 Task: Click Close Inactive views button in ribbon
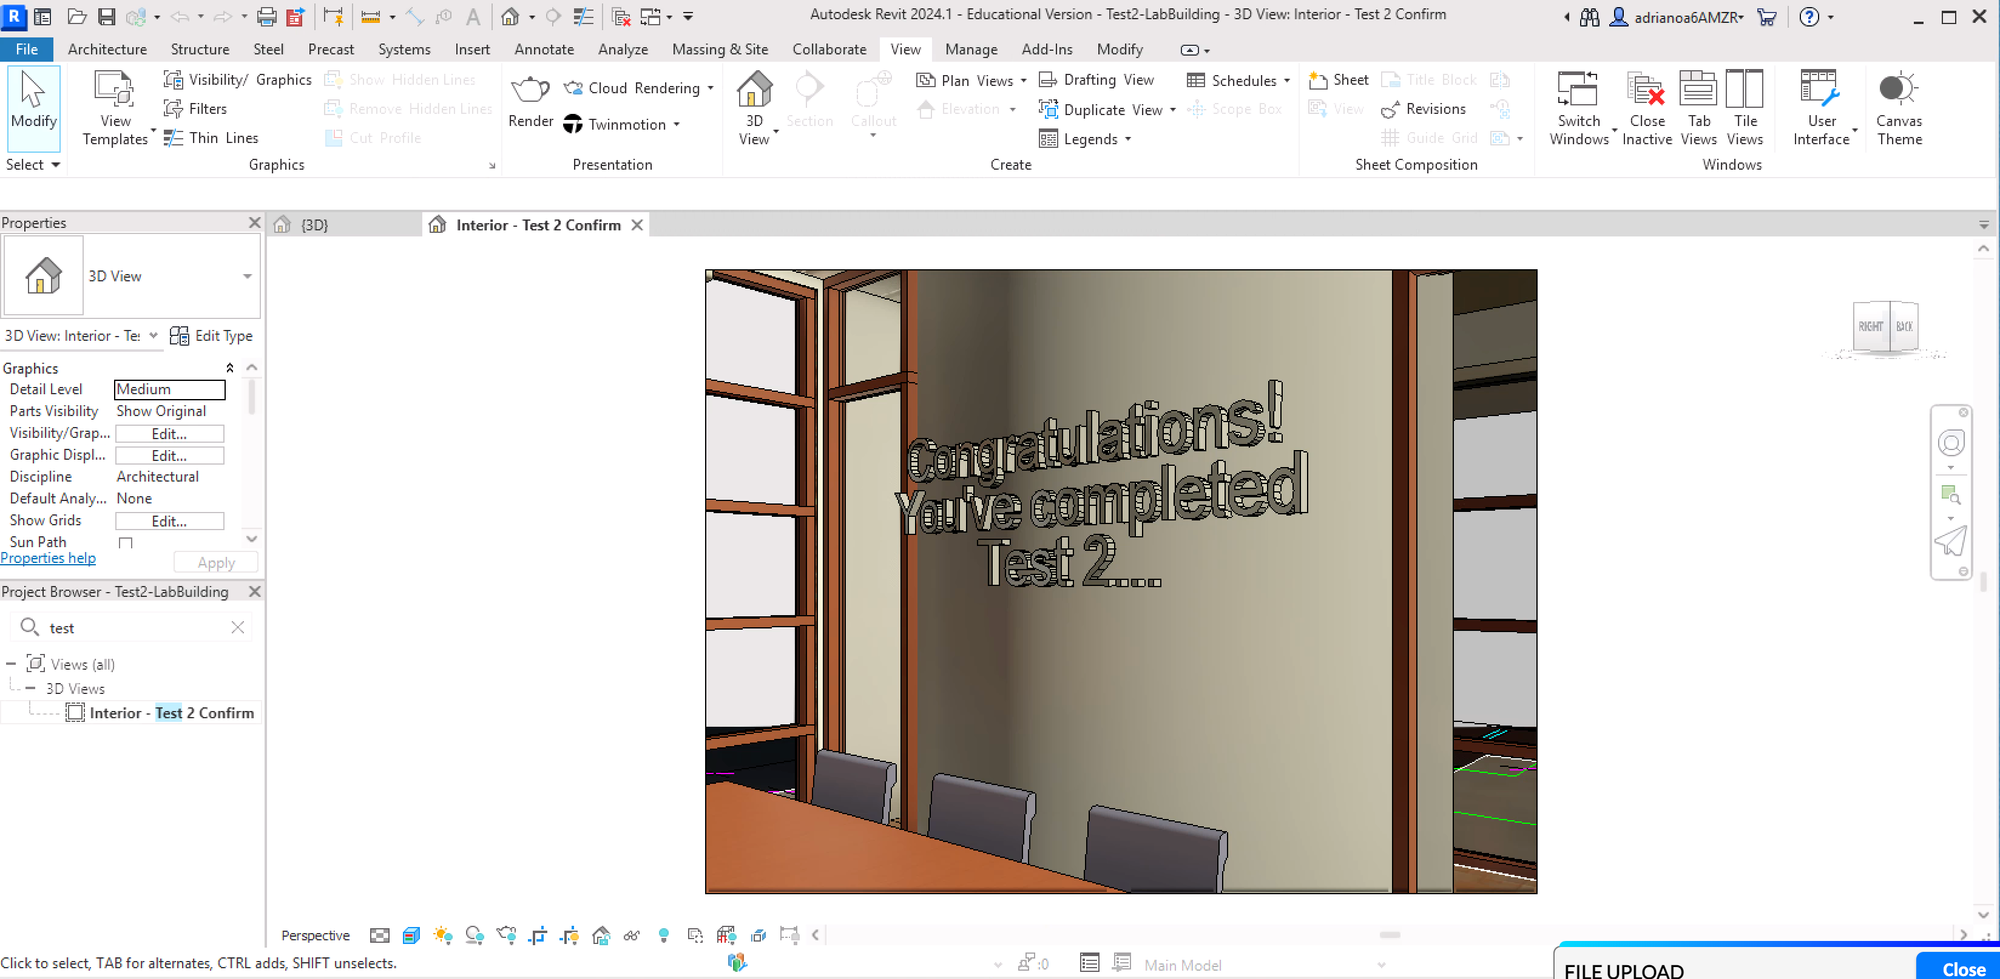pos(1647,108)
